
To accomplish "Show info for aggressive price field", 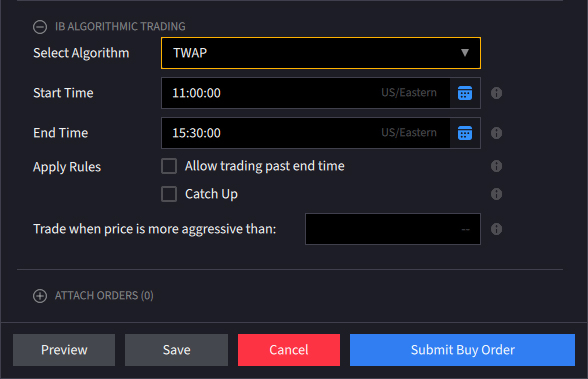I will (x=496, y=229).
